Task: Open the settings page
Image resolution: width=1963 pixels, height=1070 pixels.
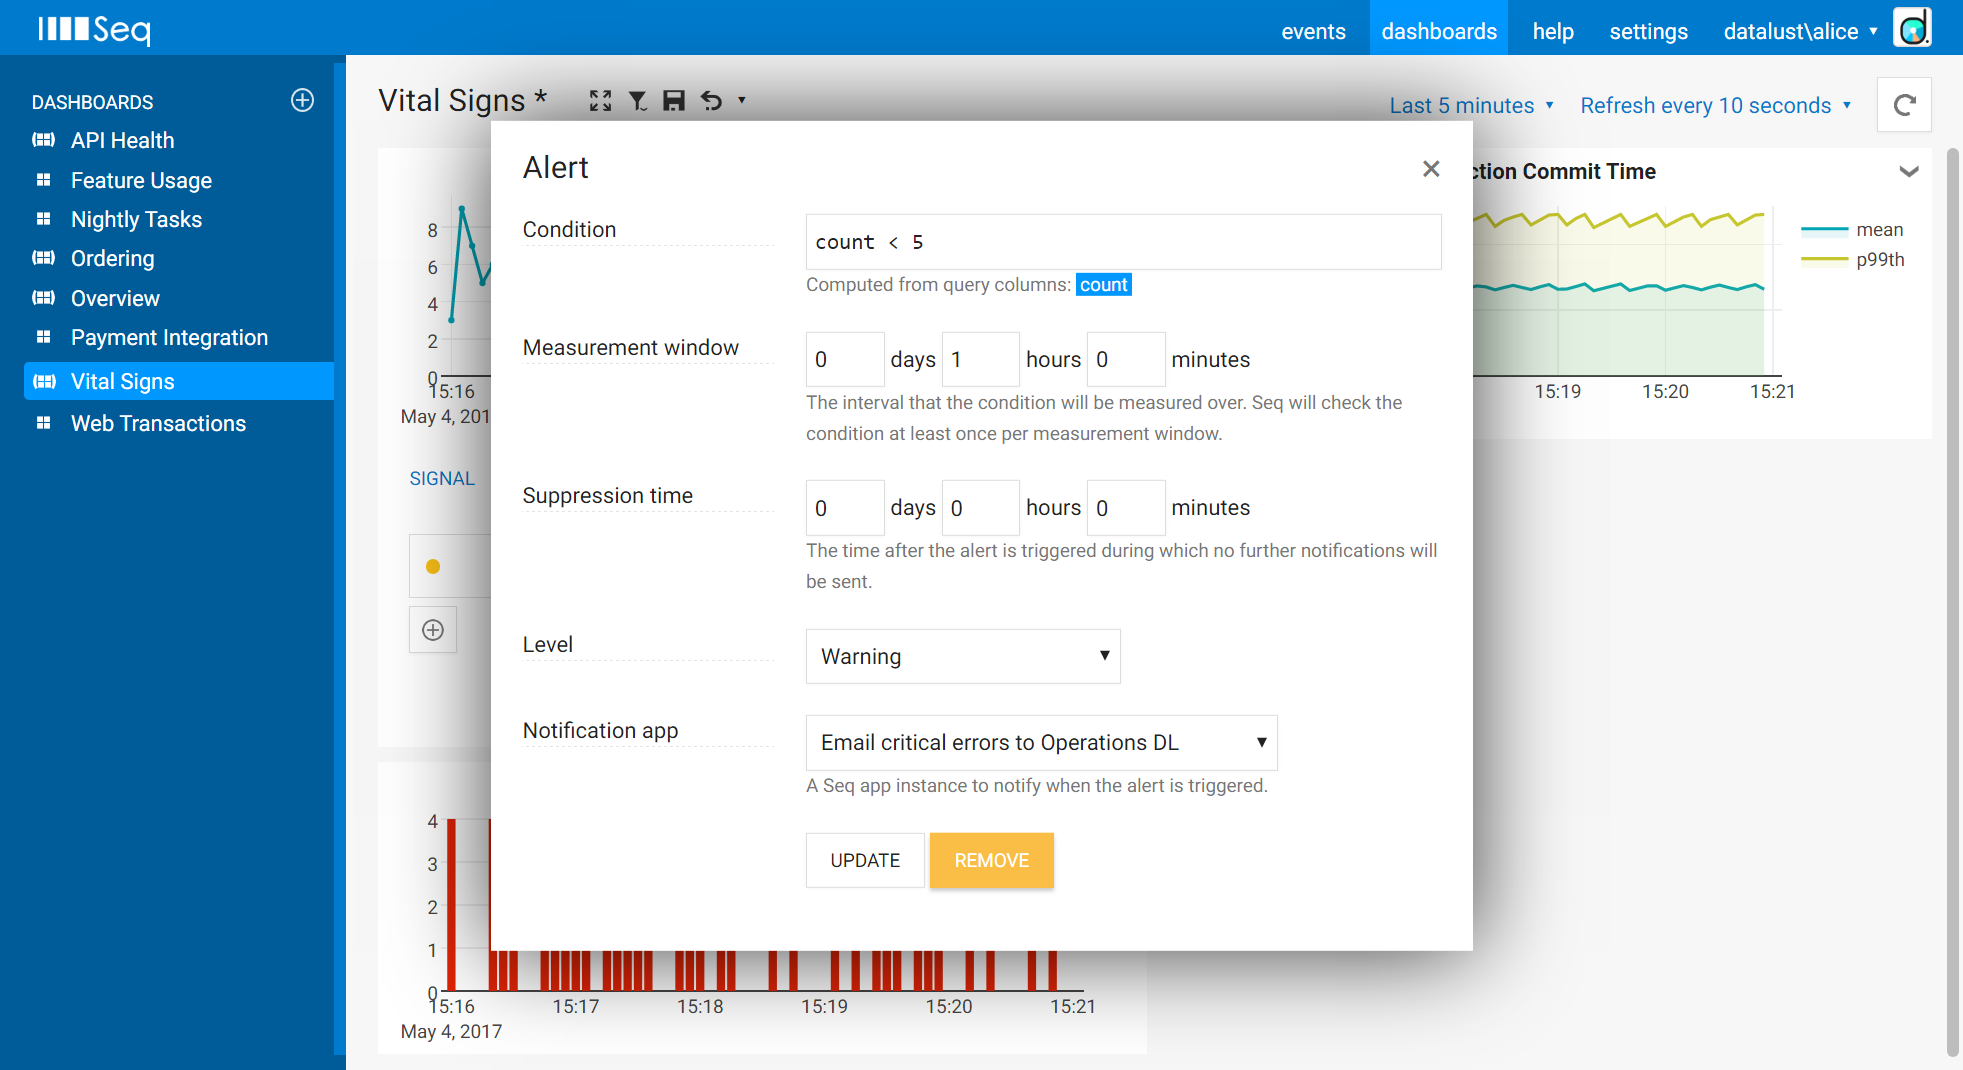Action: coord(1648,31)
